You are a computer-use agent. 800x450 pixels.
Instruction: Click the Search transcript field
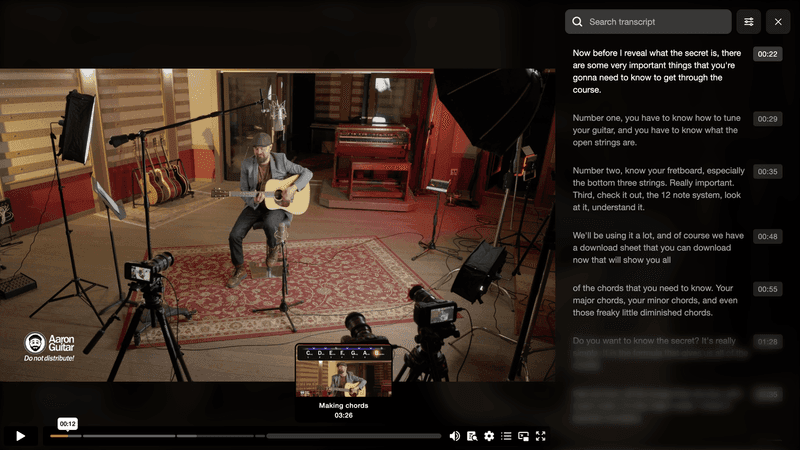[656, 22]
